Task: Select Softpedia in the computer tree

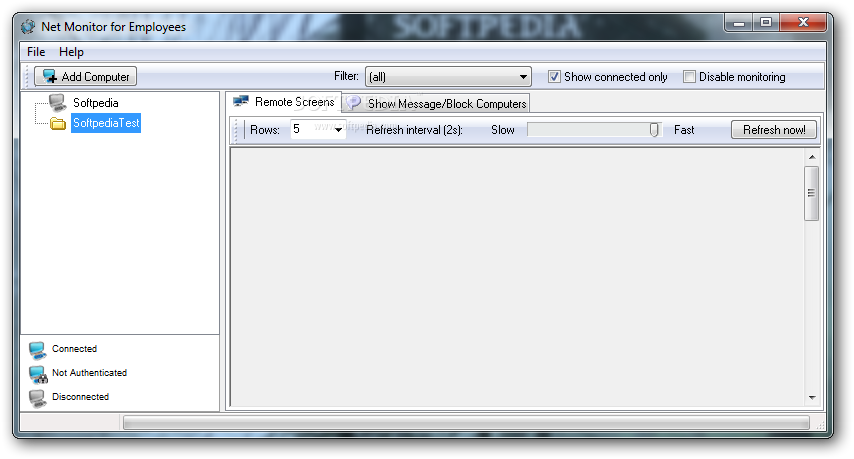Action: click(95, 103)
